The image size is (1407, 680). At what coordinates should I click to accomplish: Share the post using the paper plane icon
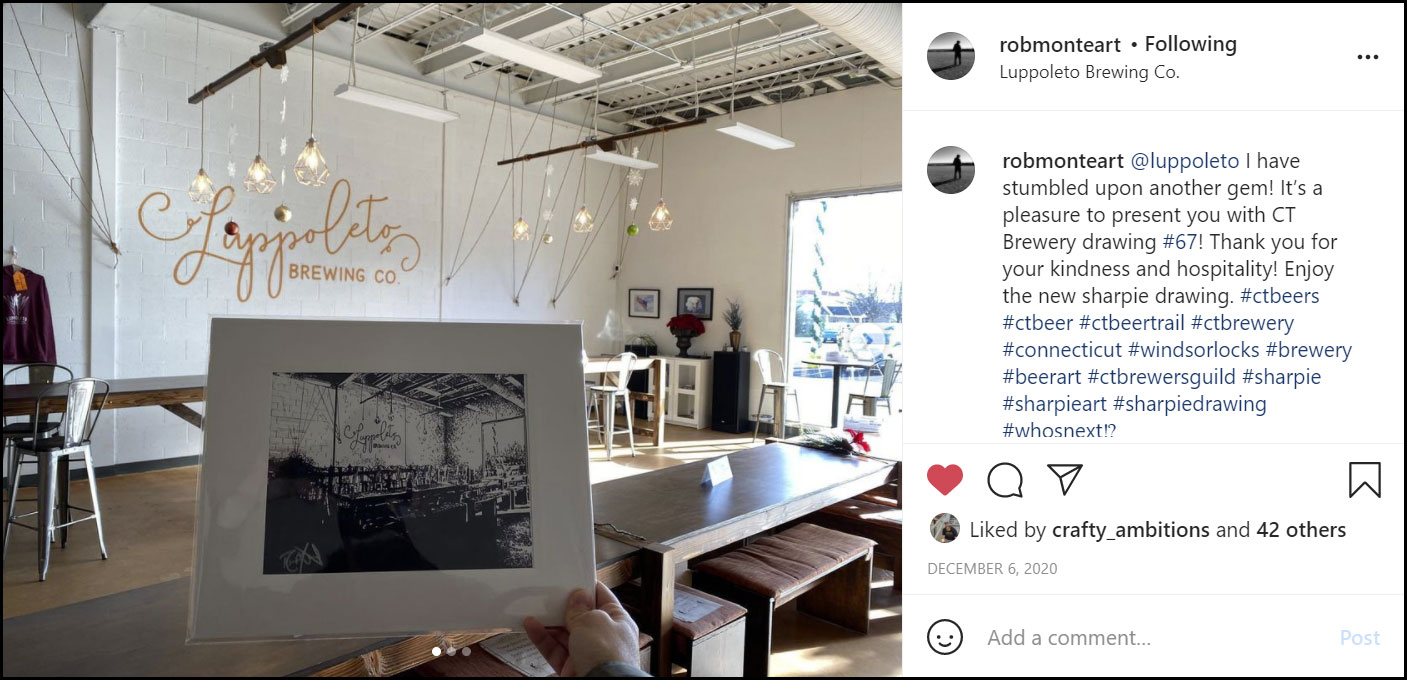1066,479
